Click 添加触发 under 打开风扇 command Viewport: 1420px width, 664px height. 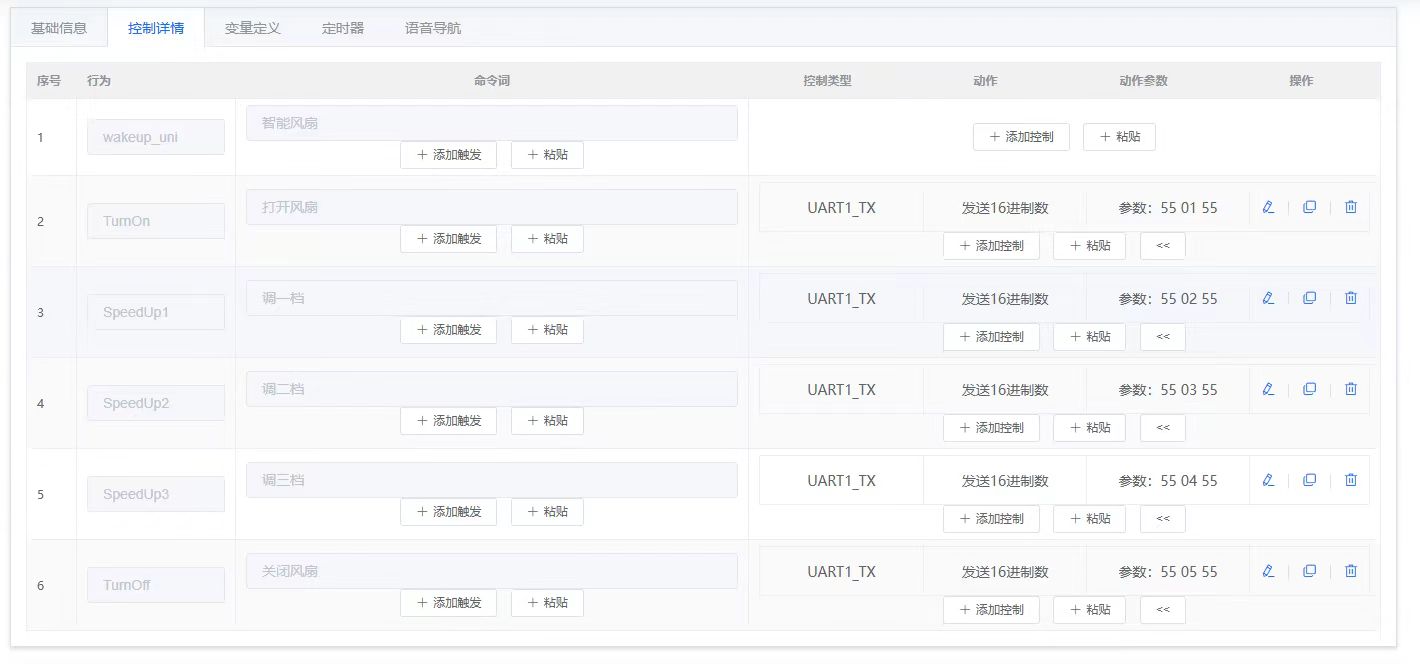(x=448, y=239)
